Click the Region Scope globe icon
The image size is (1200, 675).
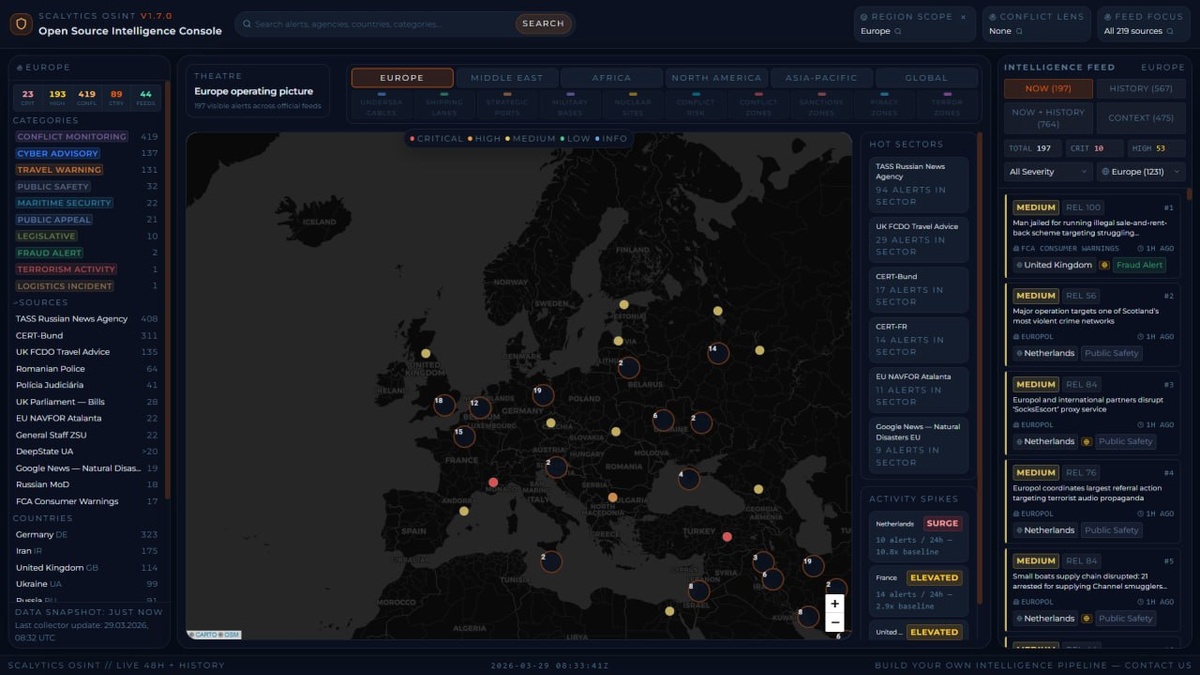point(864,16)
